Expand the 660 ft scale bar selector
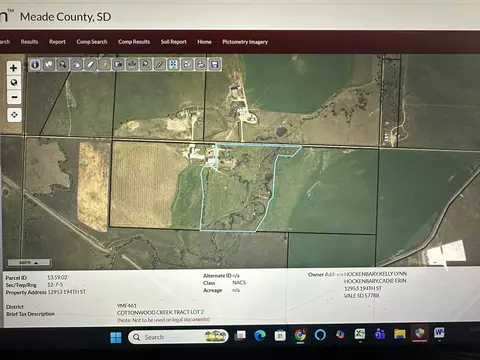 [x=29, y=263]
